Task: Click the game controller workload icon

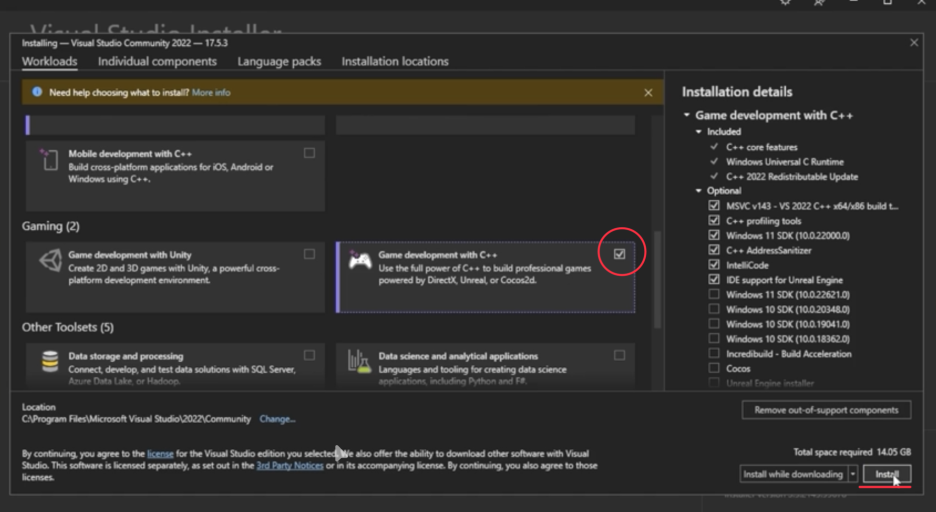Action: [x=360, y=261]
